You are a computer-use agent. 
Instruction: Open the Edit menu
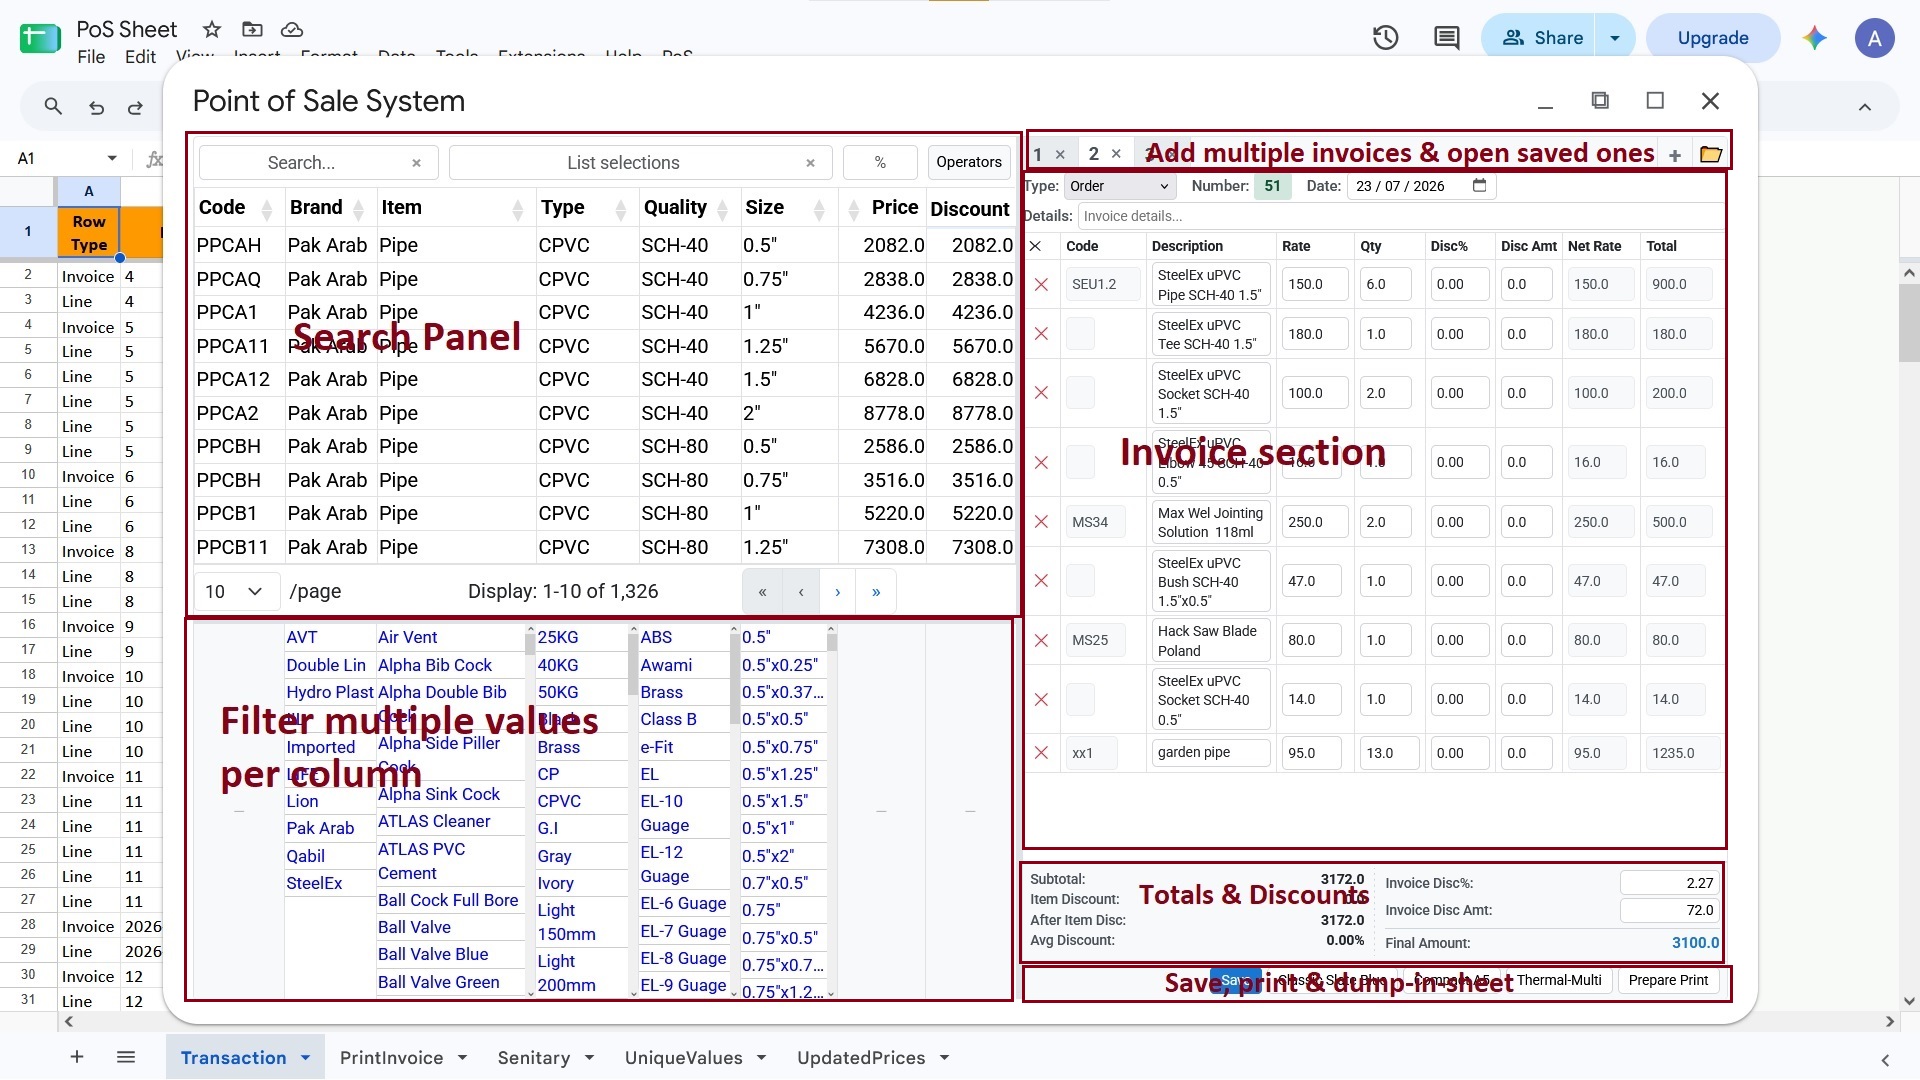[140, 57]
